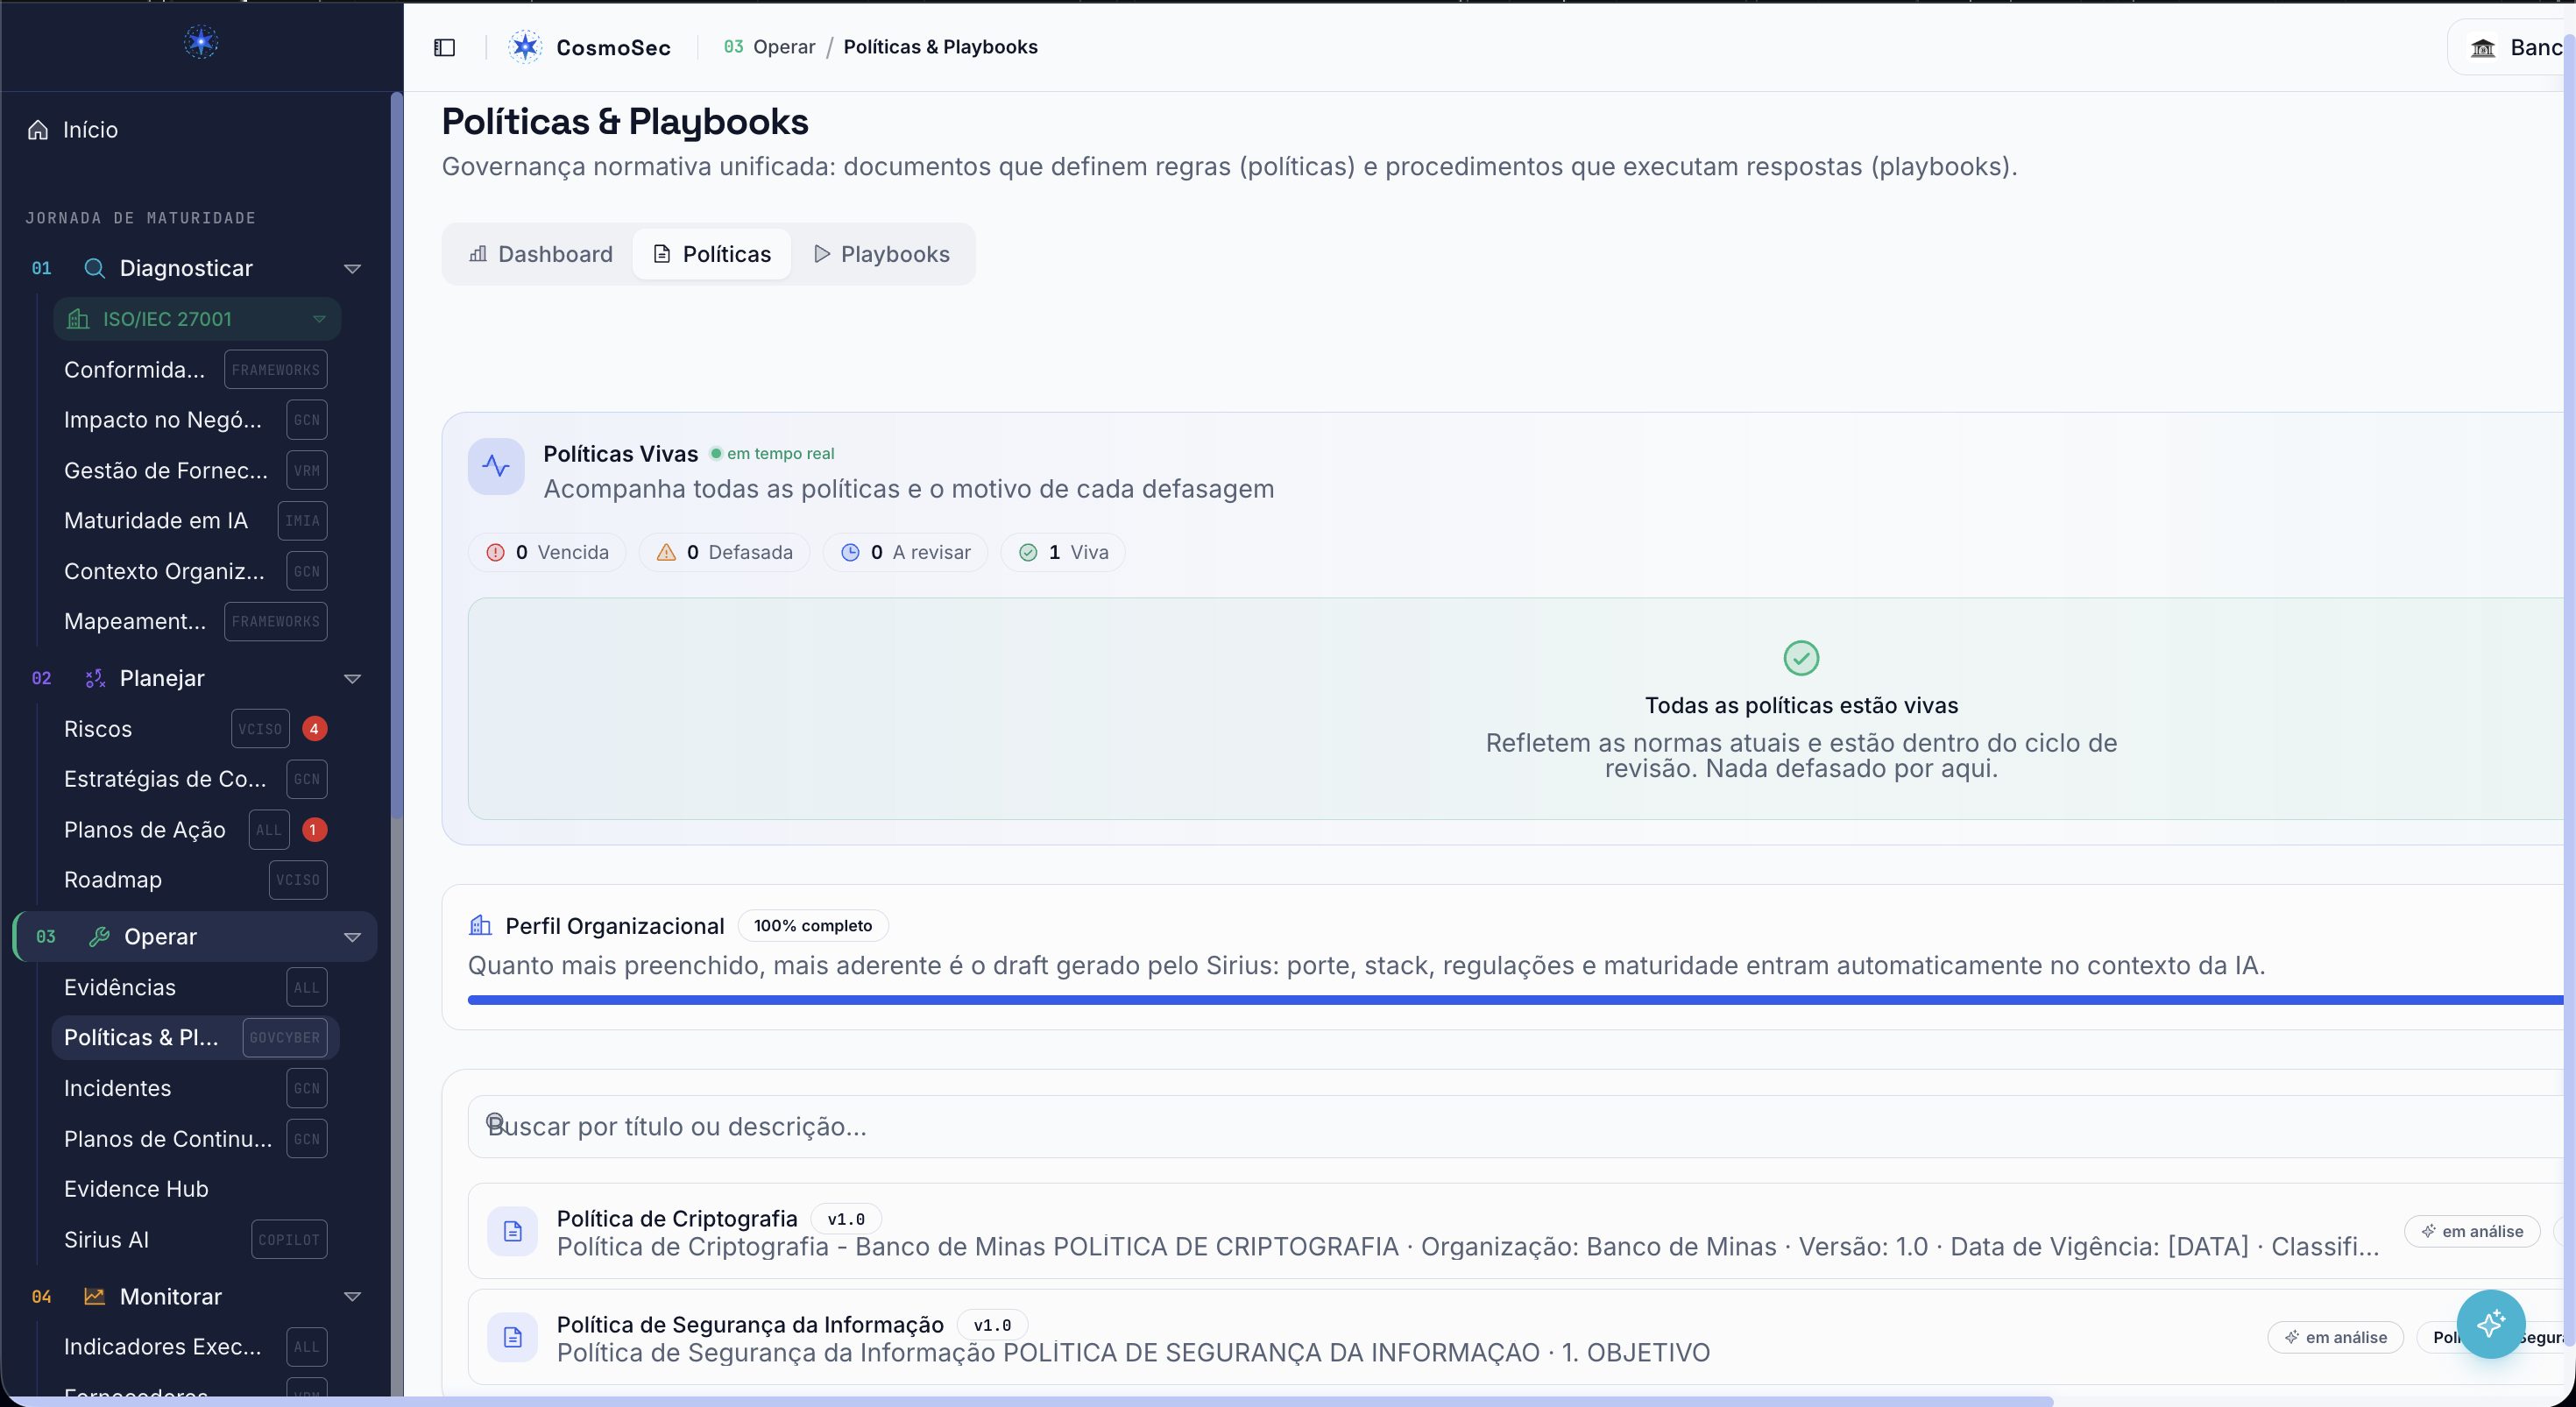Open Política de Segurança da Informação row title
The height and width of the screenshot is (1407, 2576).
(x=750, y=1325)
